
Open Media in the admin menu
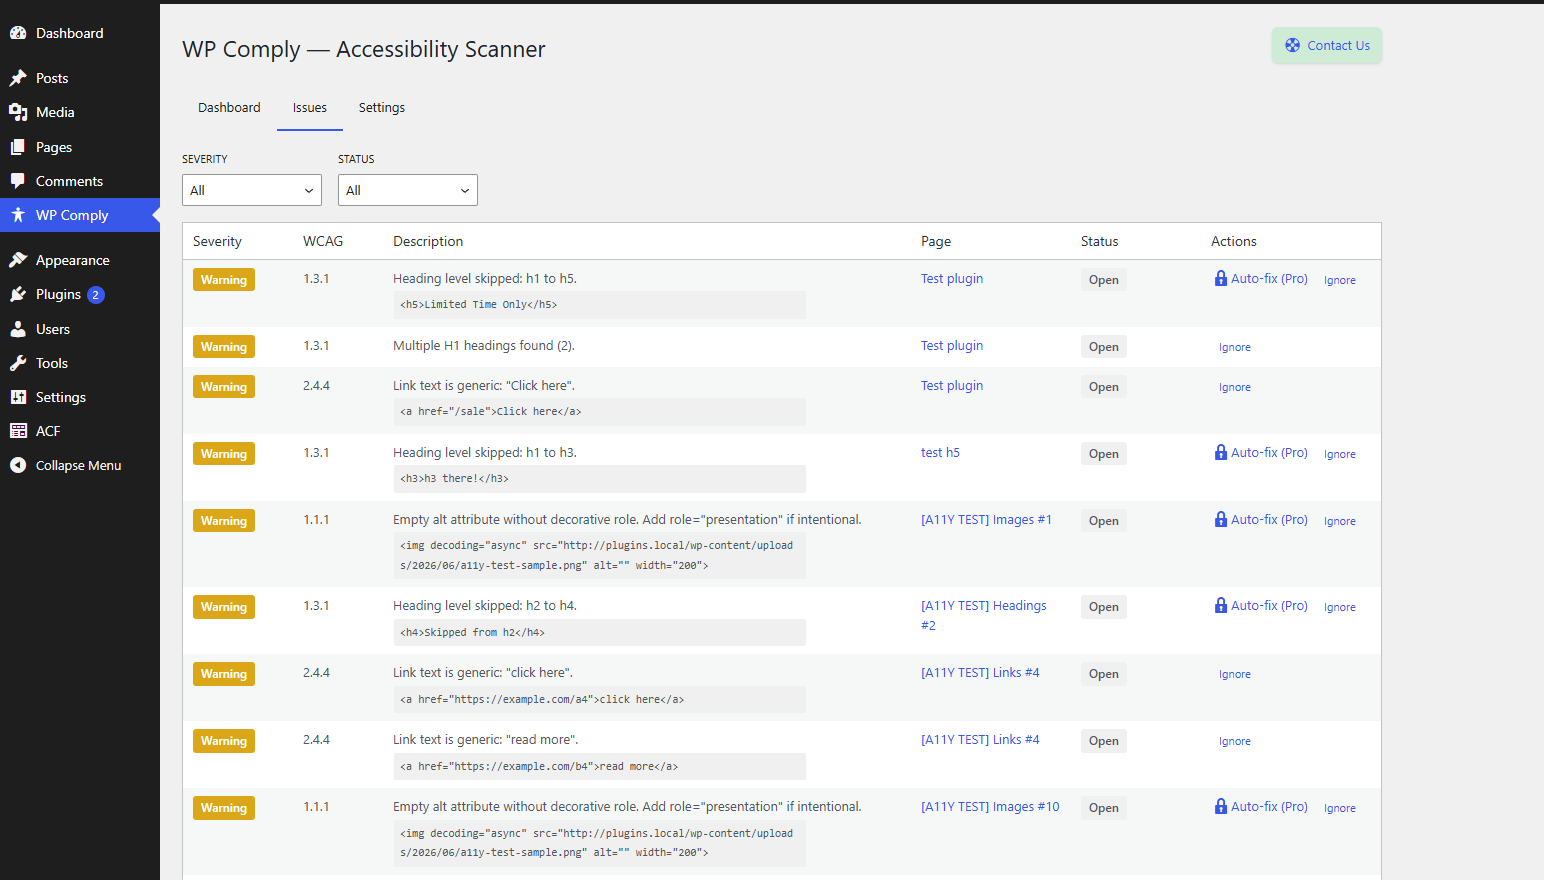tap(80, 112)
